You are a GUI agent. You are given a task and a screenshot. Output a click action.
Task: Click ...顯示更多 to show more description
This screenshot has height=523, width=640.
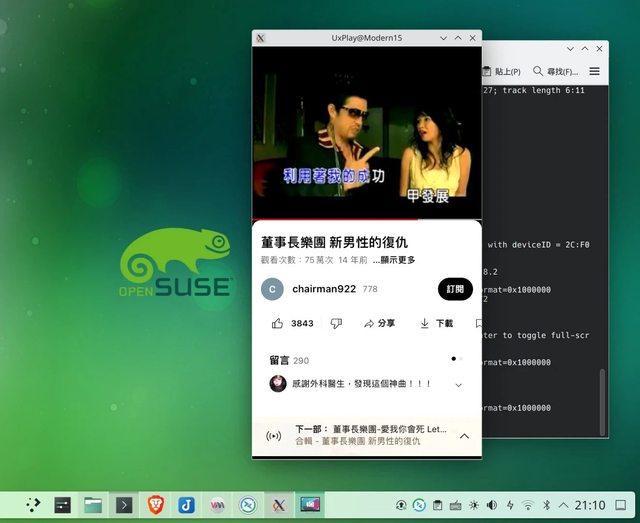[x=394, y=260]
